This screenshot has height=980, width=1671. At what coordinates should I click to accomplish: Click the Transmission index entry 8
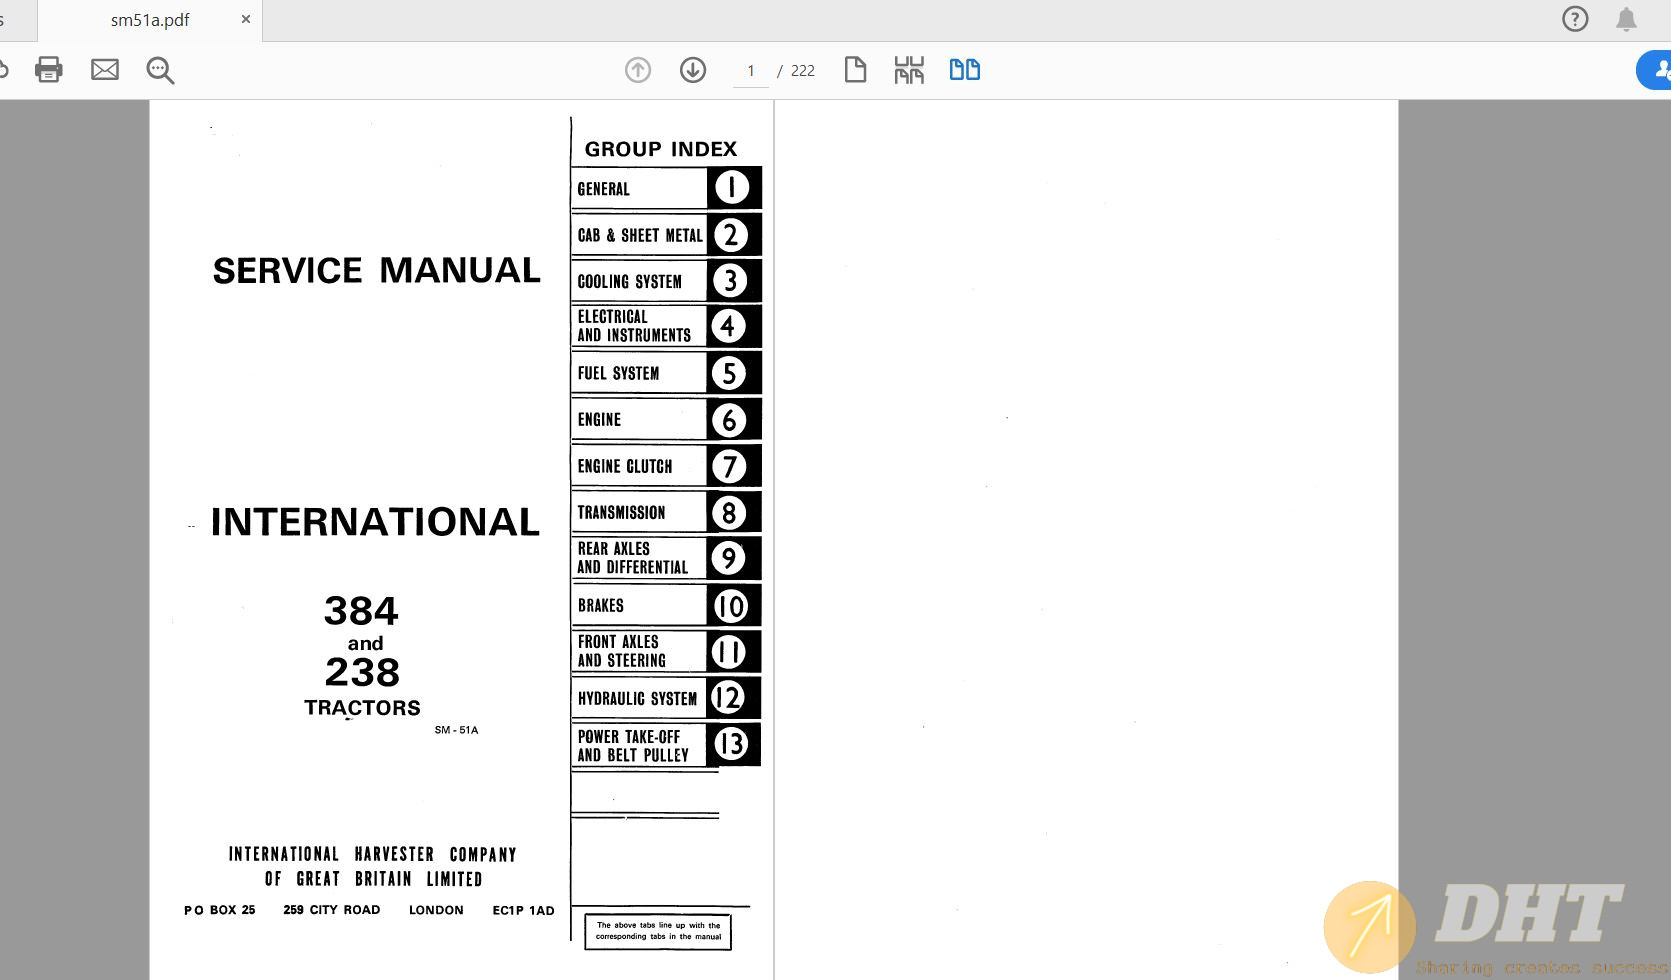(x=666, y=513)
